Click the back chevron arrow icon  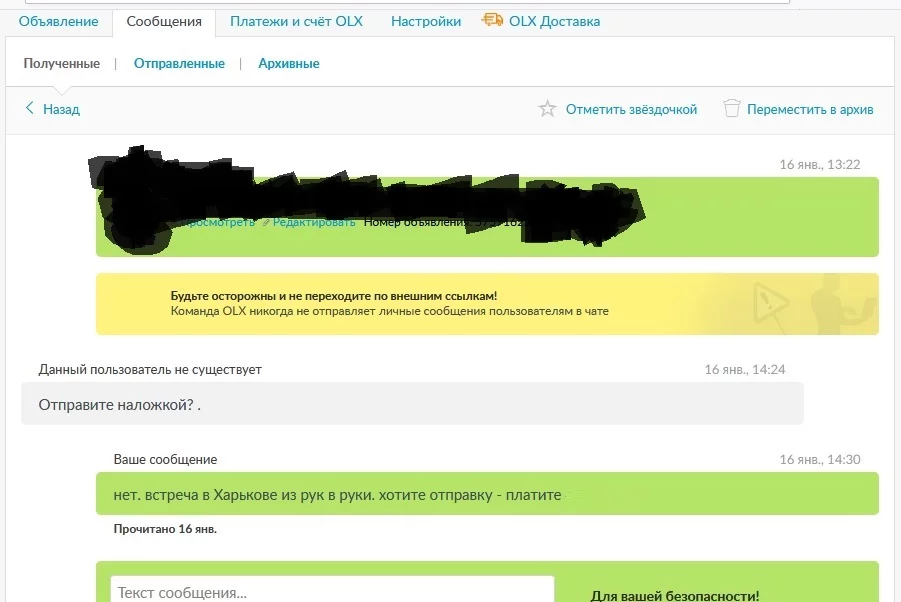(x=30, y=108)
